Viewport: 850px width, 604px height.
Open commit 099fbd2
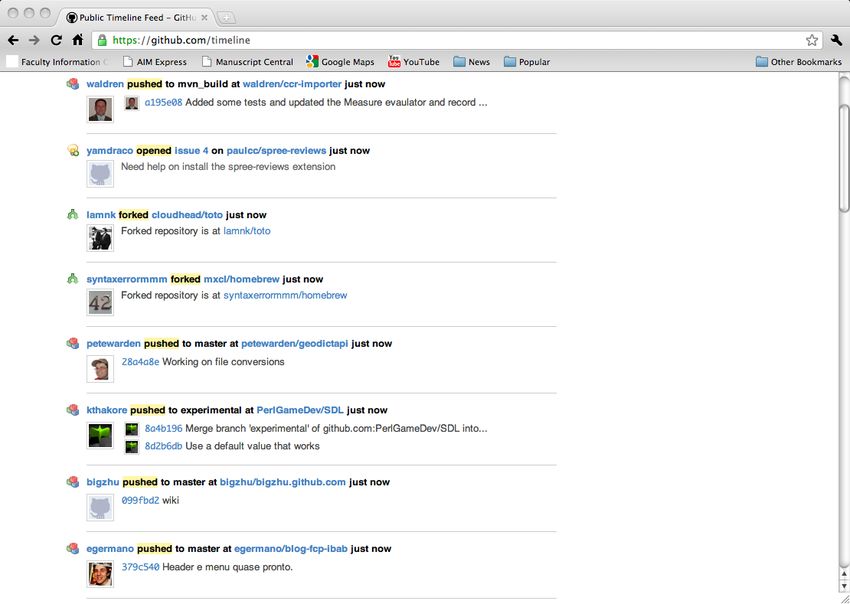coord(140,500)
